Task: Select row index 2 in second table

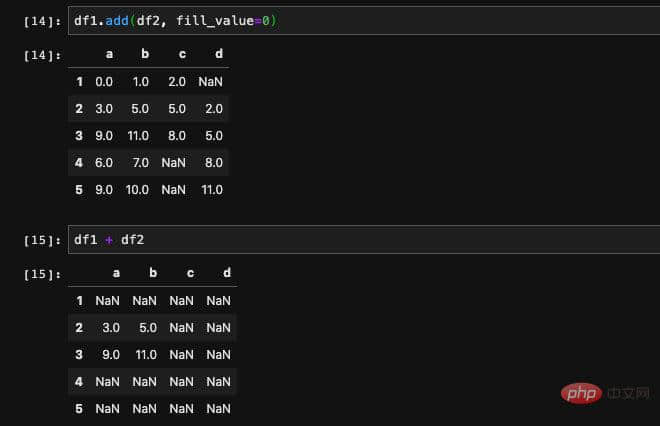Action: 79,327
